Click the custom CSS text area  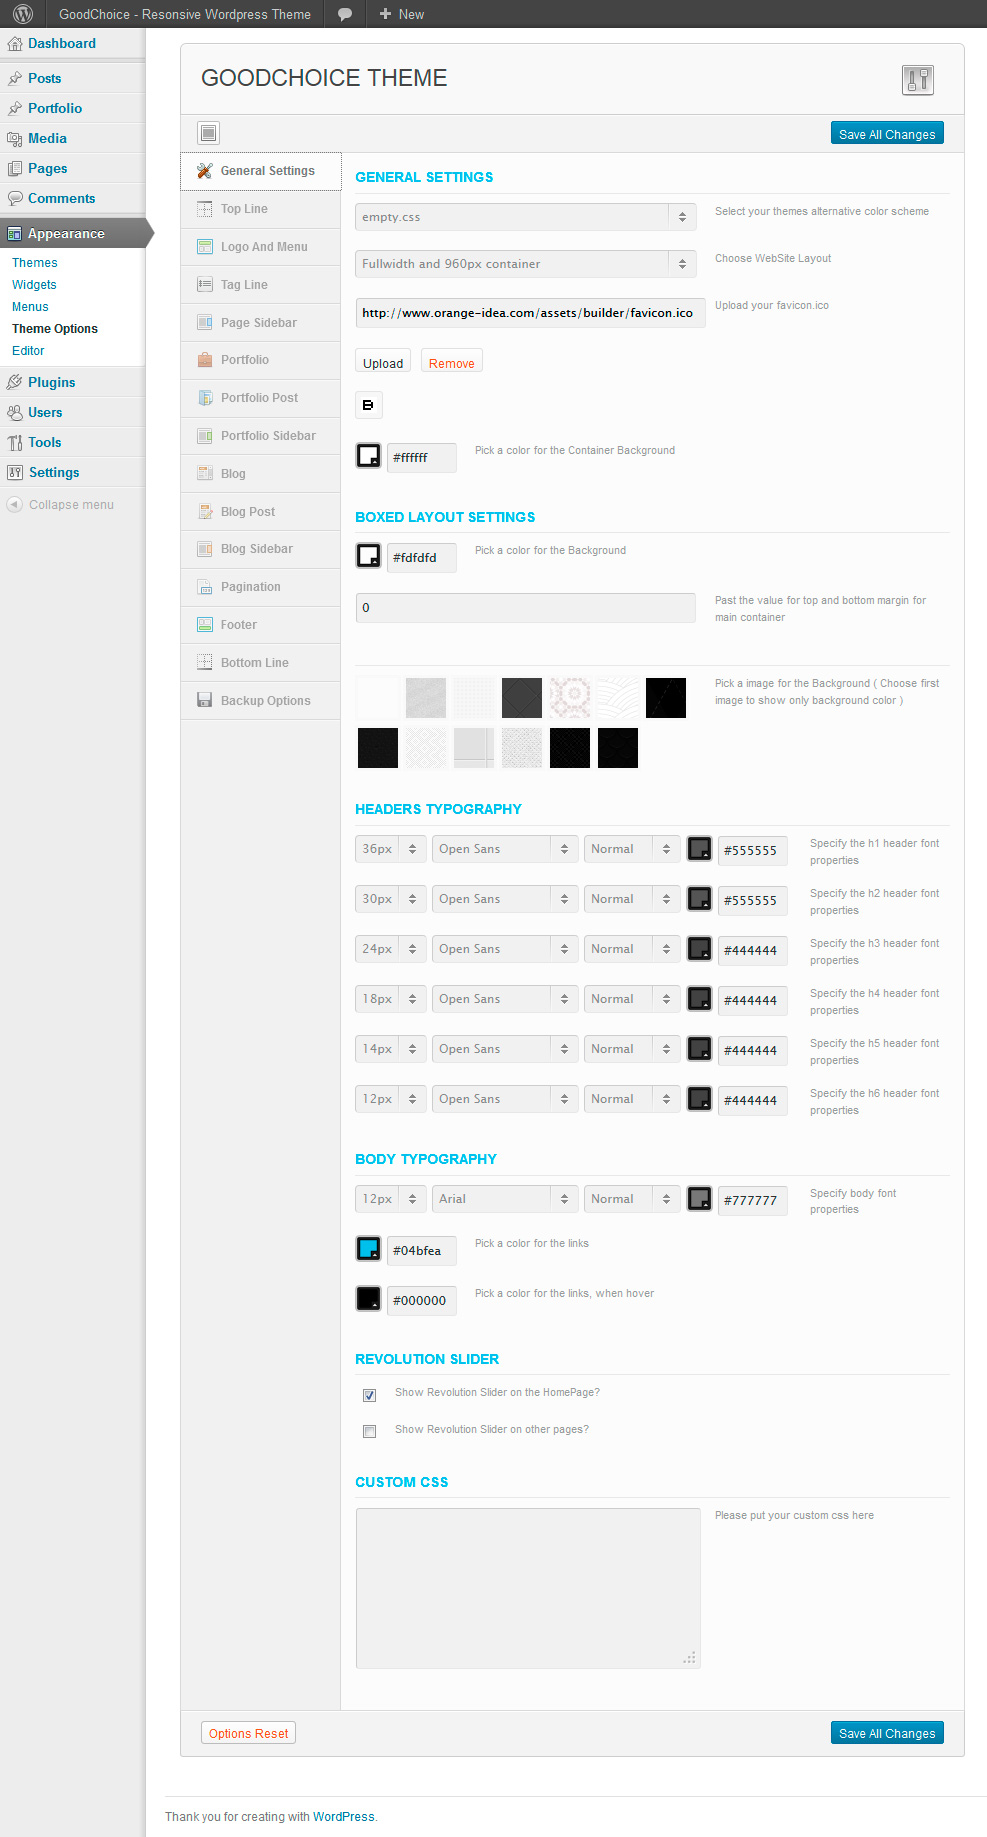(528, 1588)
